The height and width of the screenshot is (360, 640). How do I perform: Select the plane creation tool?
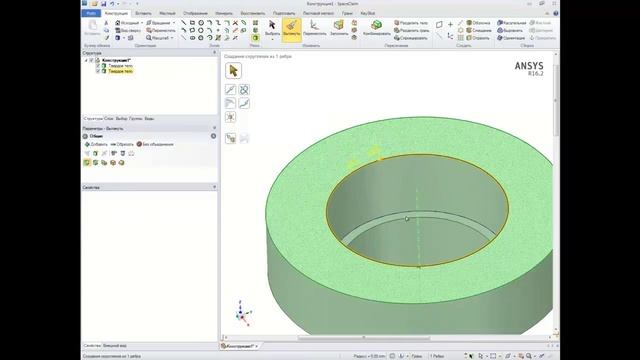coord(439,24)
